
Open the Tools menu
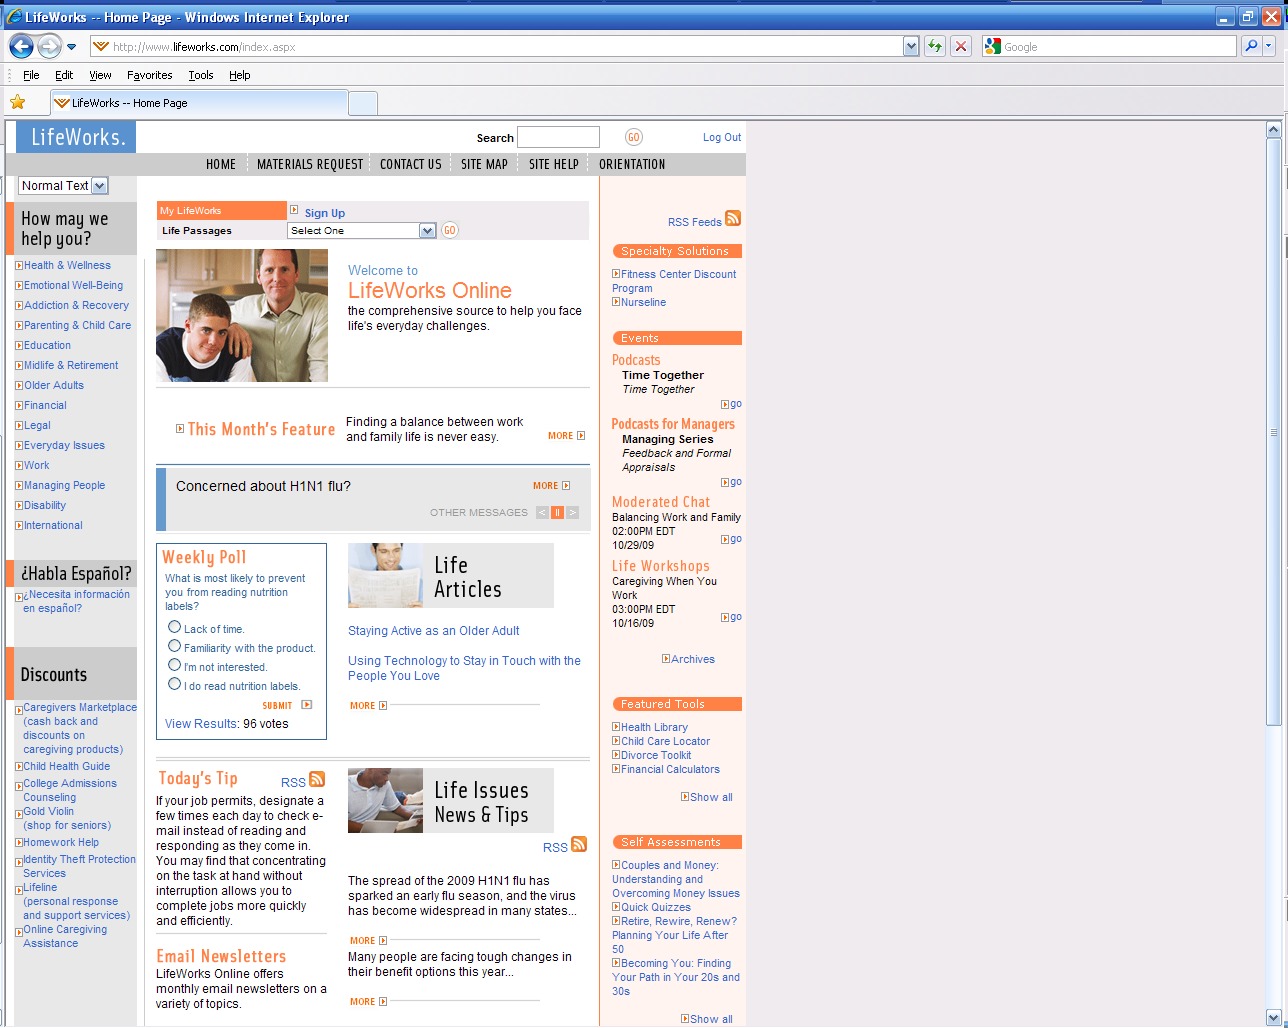click(x=201, y=75)
